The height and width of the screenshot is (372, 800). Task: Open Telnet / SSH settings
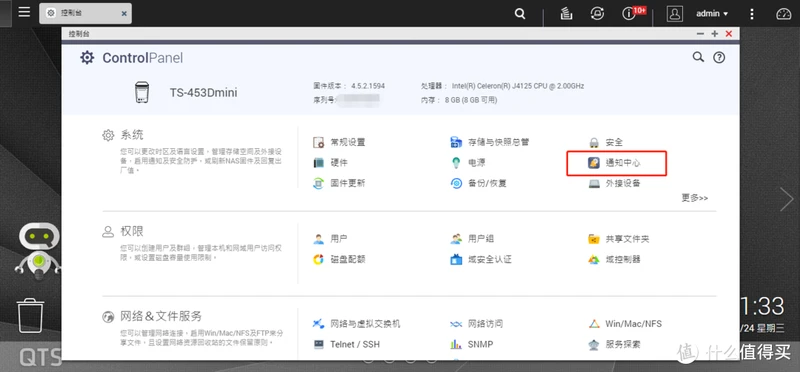[346, 344]
